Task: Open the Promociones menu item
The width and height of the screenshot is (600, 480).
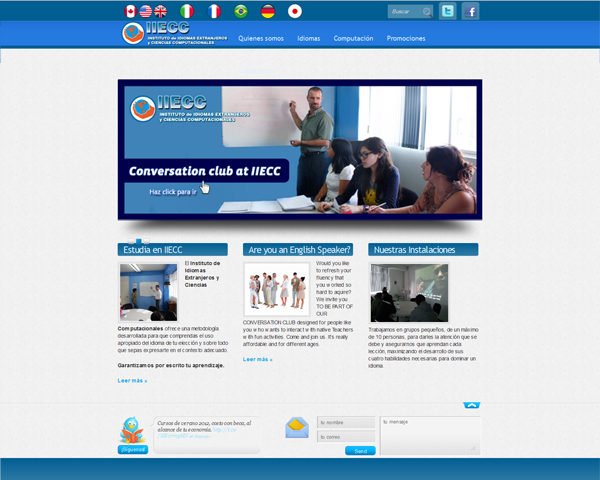Action: [x=406, y=38]
